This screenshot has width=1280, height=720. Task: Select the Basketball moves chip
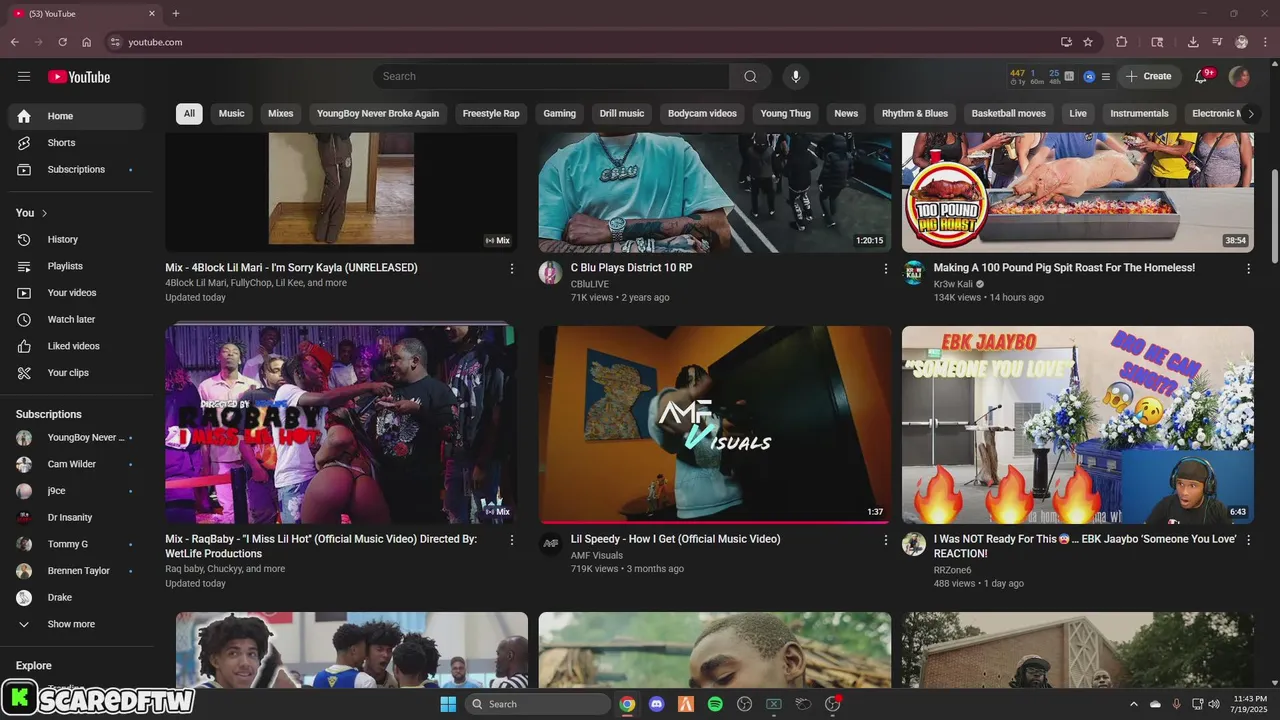click(x=1008, y=113)
